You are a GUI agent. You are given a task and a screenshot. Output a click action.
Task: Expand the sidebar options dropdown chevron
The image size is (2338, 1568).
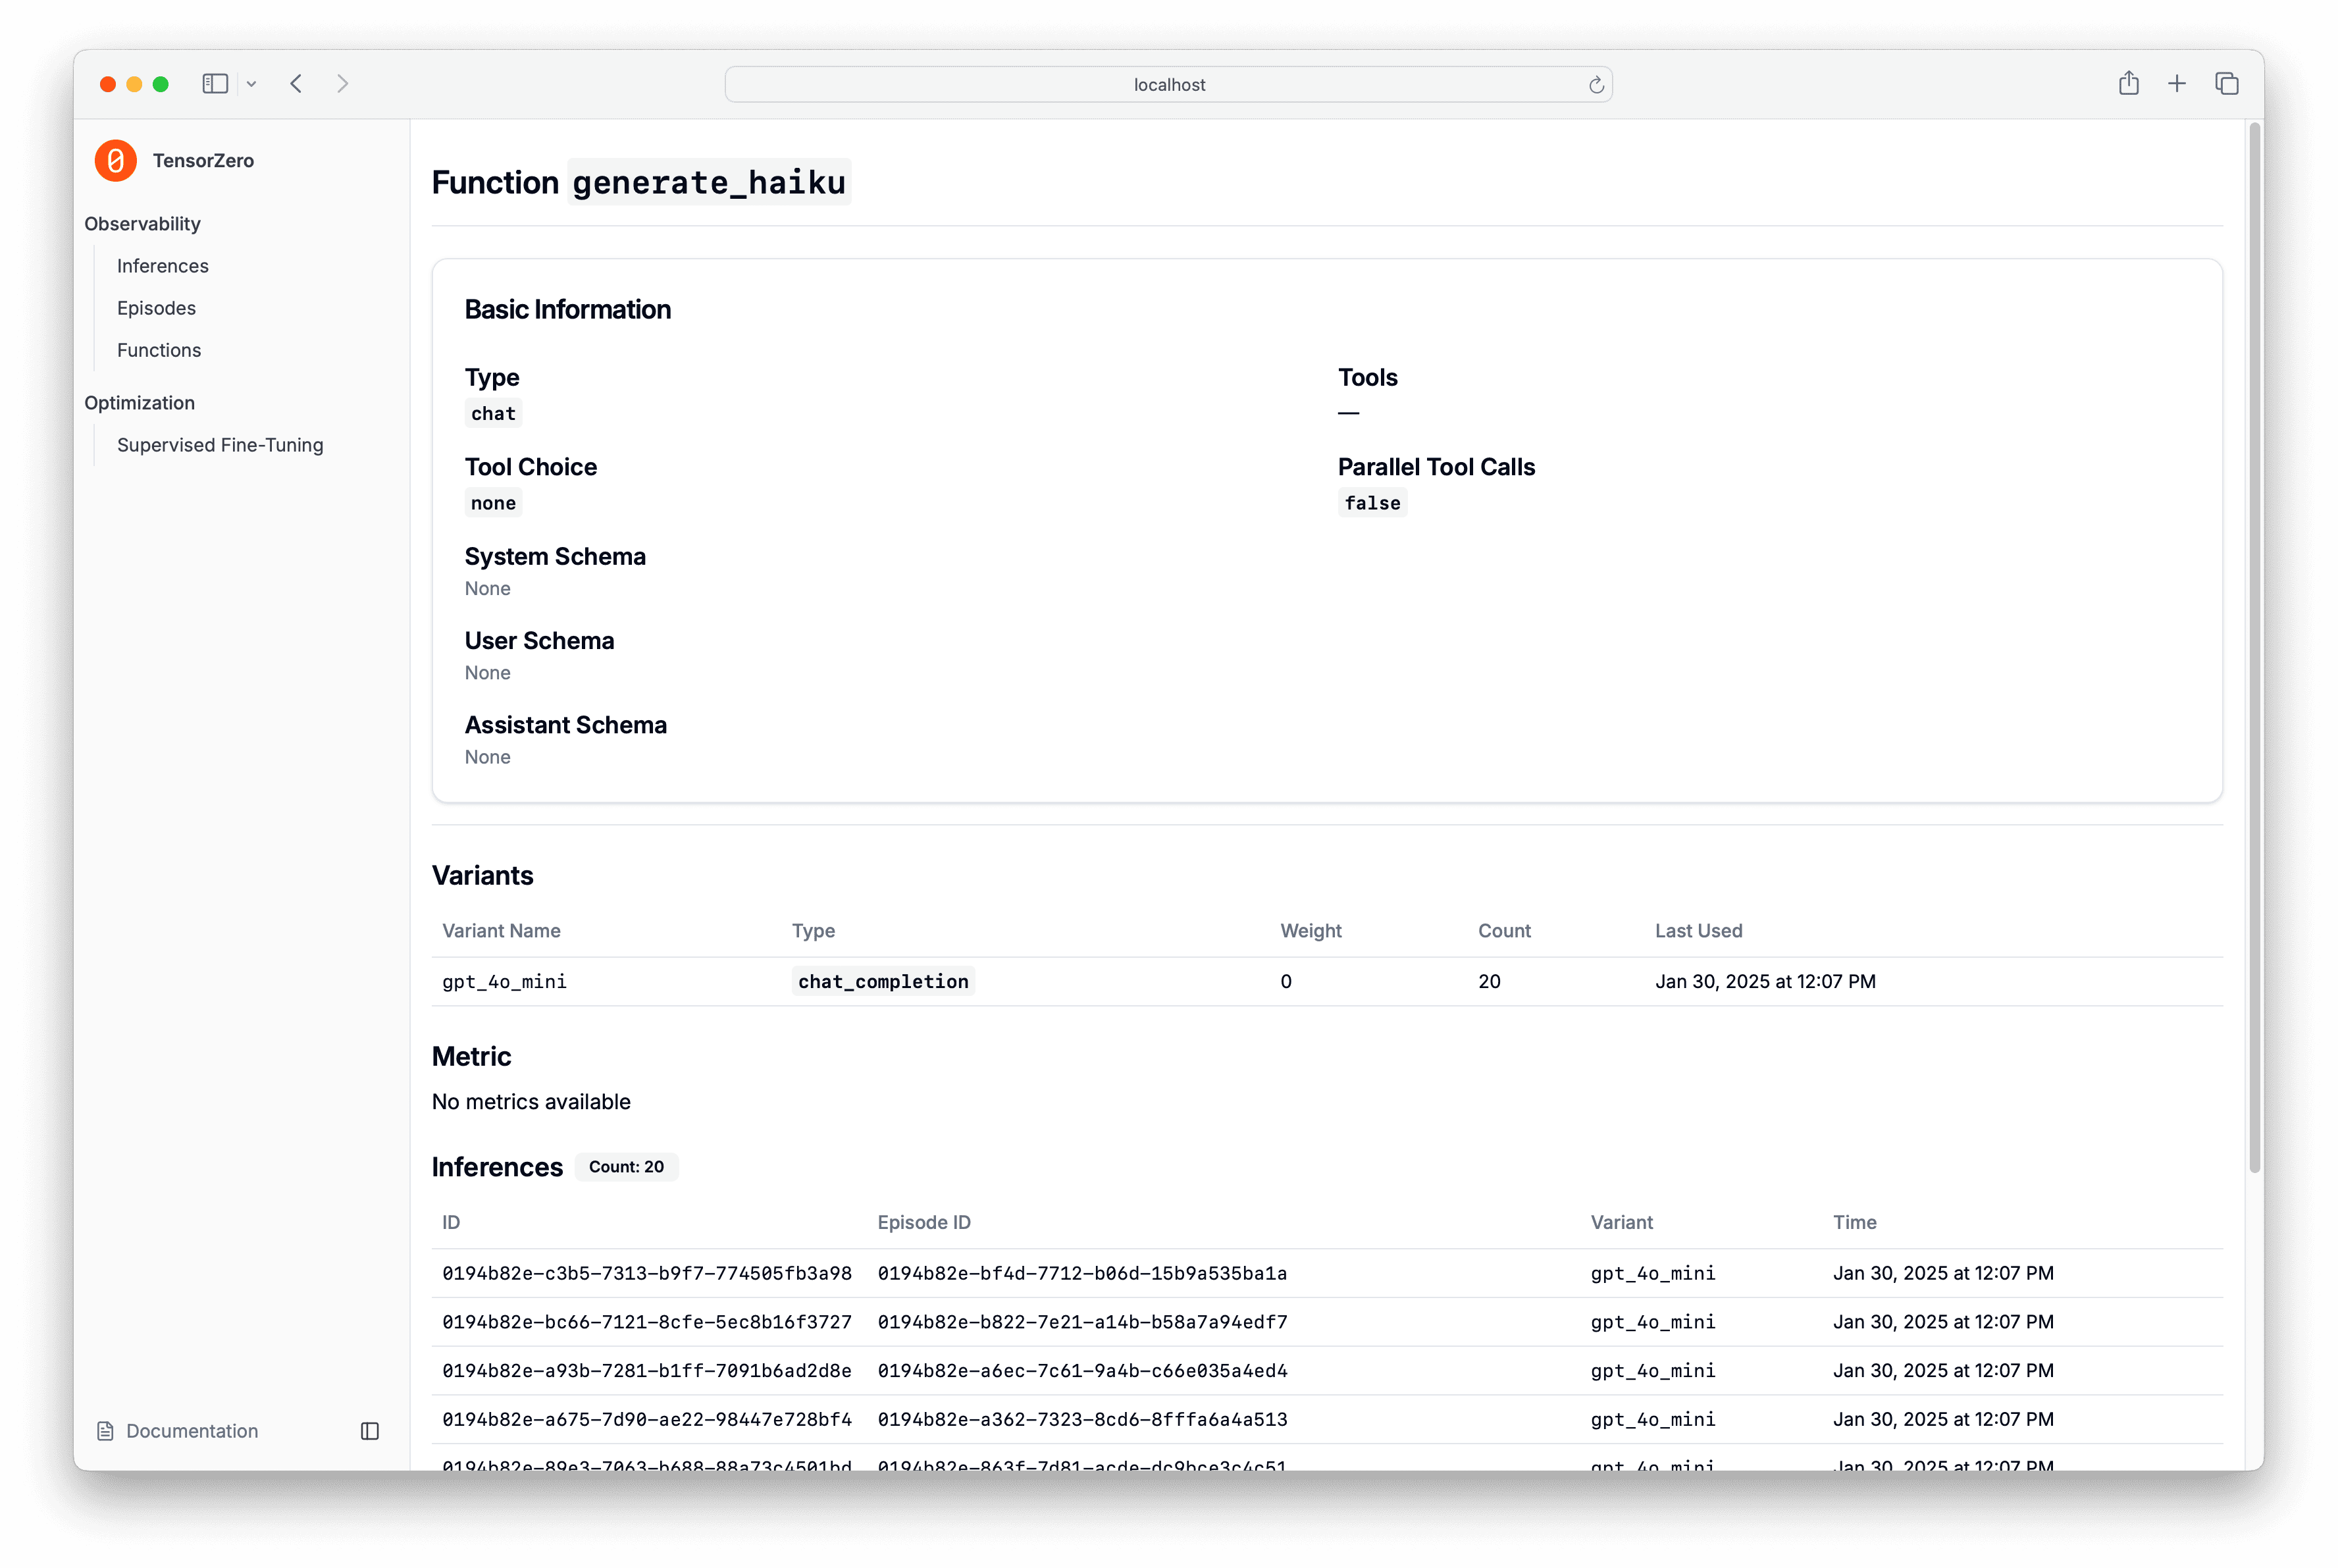(x=252, y=84)
